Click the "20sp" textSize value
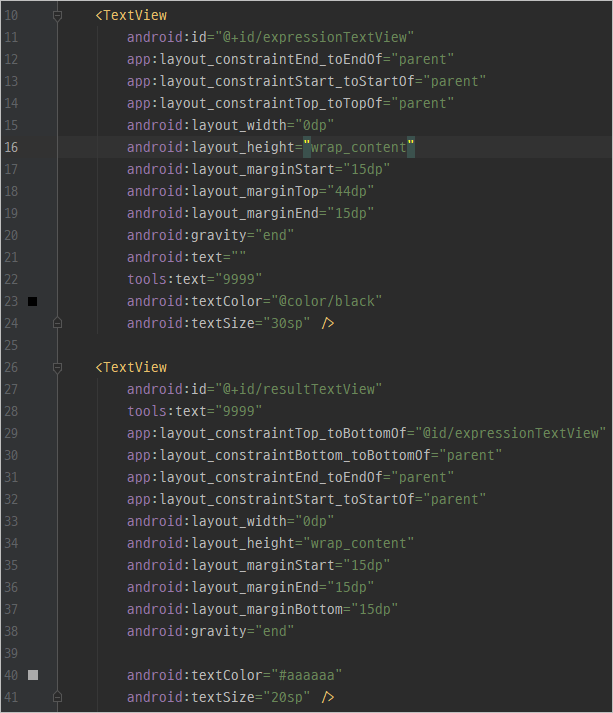Viewport: 613px width, 713px height. 287,697
